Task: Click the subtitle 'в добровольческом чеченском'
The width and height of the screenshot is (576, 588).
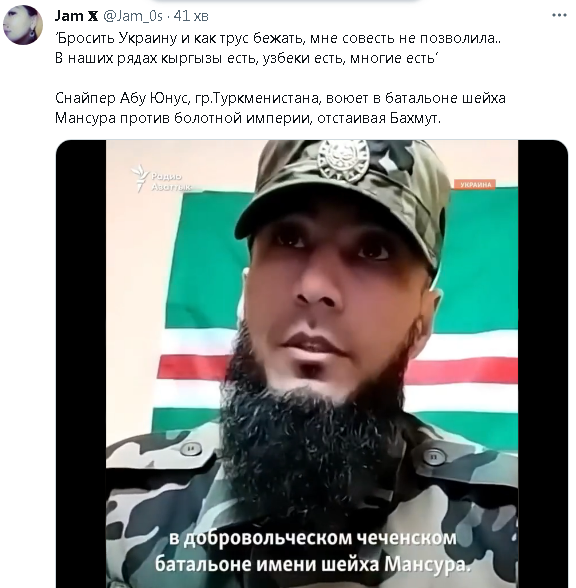Action: pyautogui.click(x=313, y=538)
